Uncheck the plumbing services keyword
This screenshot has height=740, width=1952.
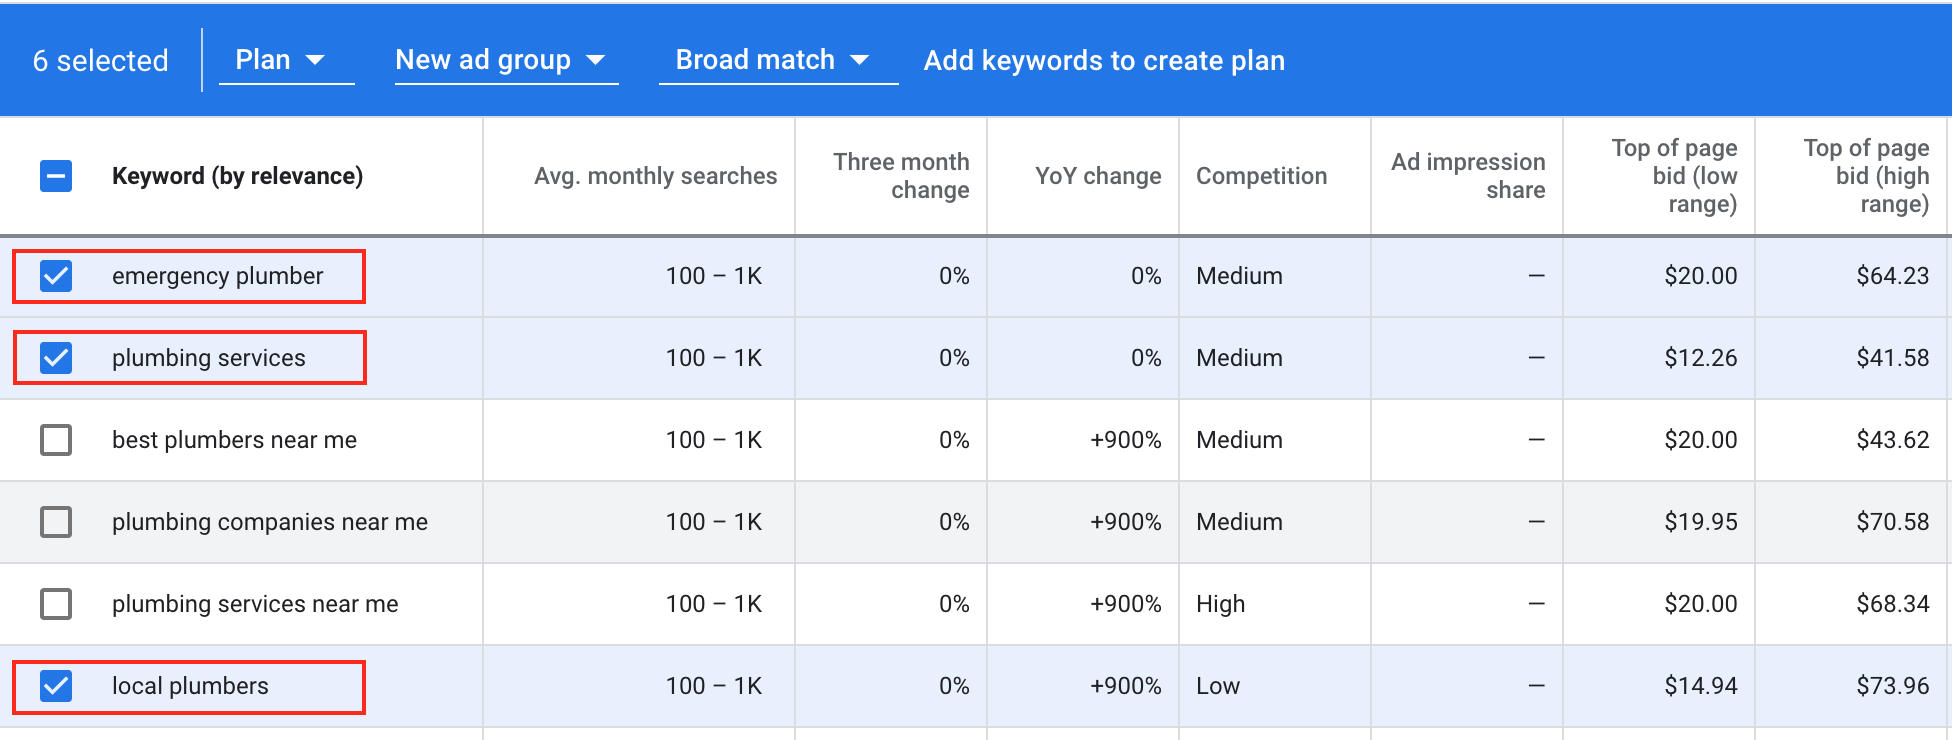(56, 358)
